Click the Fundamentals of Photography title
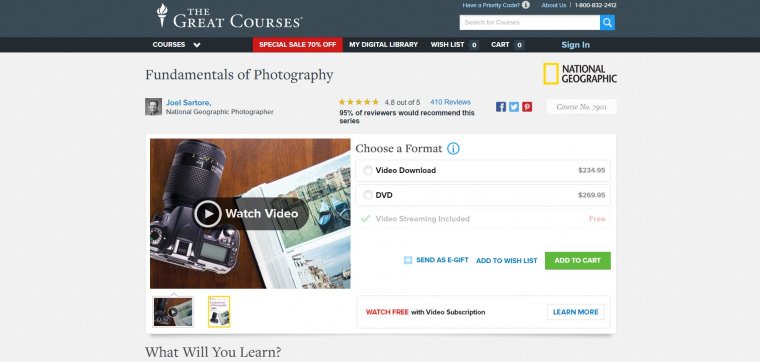Image resolution: width=760 pixels, height=362 pixels. point(239,75)
